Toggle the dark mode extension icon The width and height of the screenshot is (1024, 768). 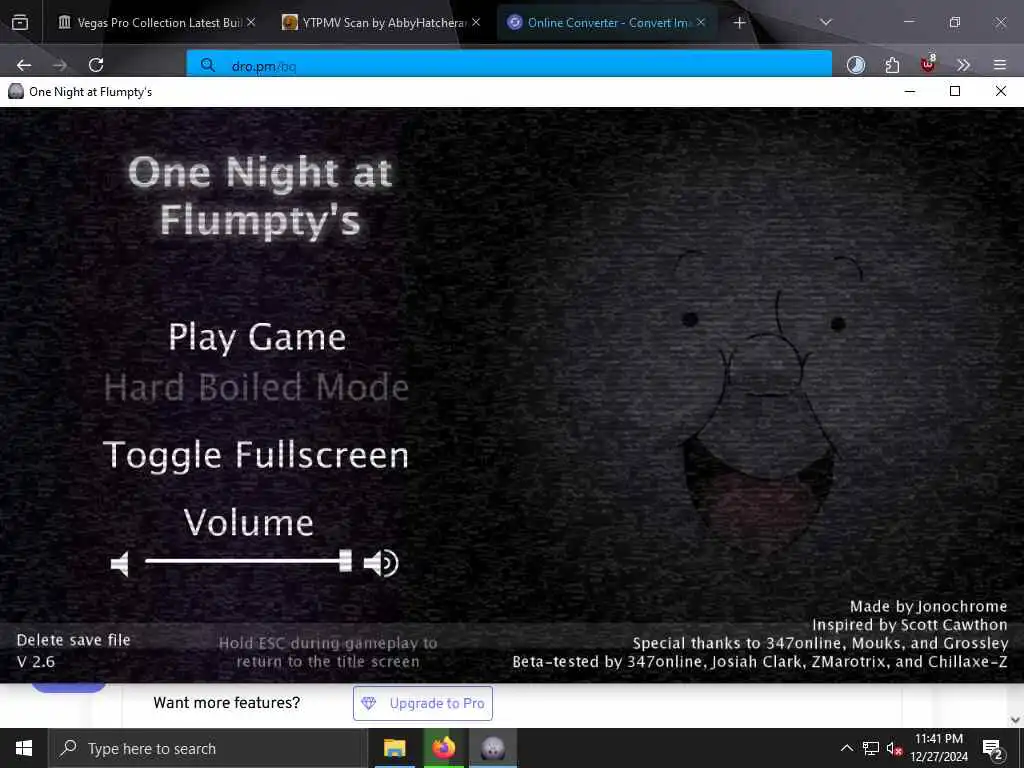click(856, 65)
